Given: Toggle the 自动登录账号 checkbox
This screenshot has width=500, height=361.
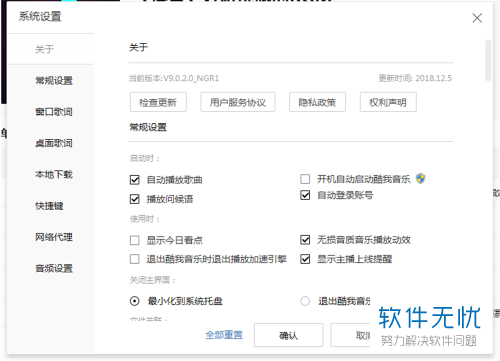Looking at the screenshot, I should [305, 195].
